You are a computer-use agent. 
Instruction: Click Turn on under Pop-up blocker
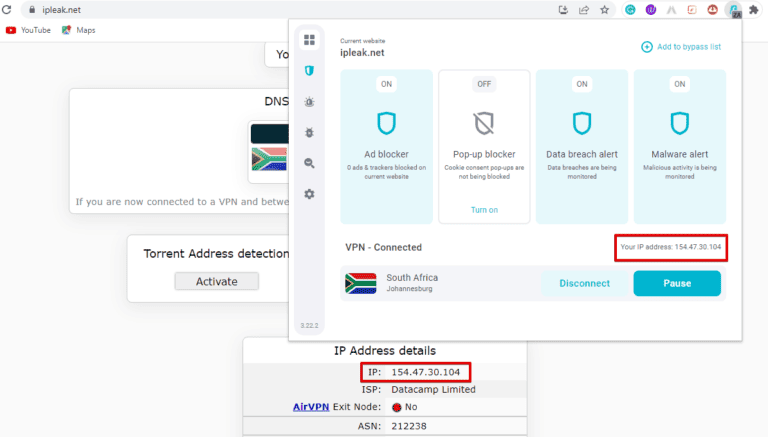pos(484,210)
